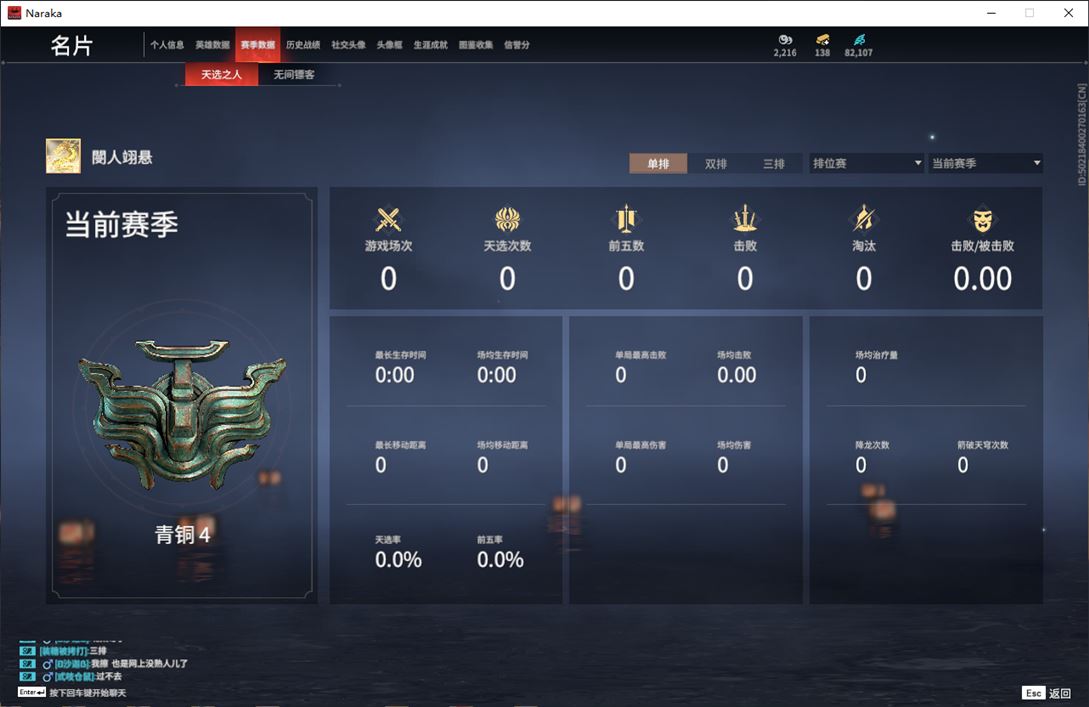
Task: Click the 场均移动距离 stat
Action: pos(502,458)
